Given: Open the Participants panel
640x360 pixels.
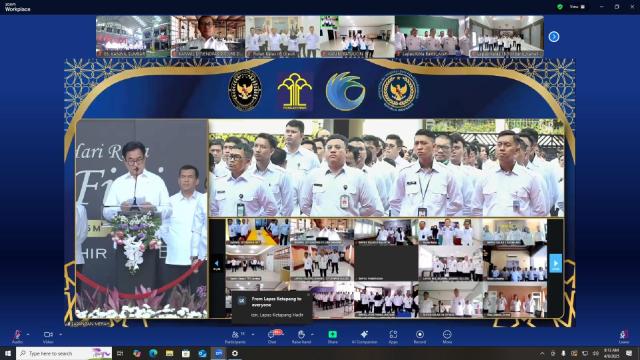Looking at the screenshot, I should 236,336.
